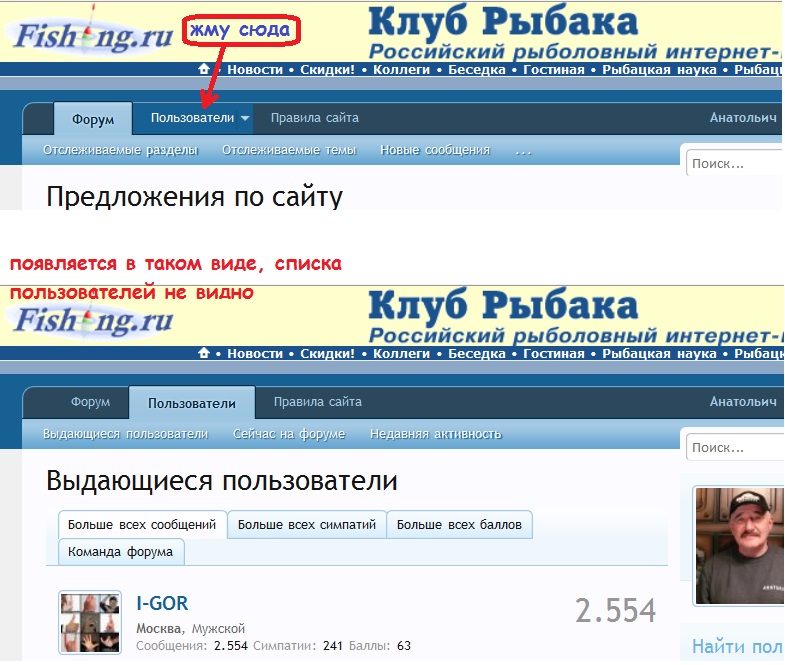Click the Найти пользователя heading in sidebar

tap(738, 647)
